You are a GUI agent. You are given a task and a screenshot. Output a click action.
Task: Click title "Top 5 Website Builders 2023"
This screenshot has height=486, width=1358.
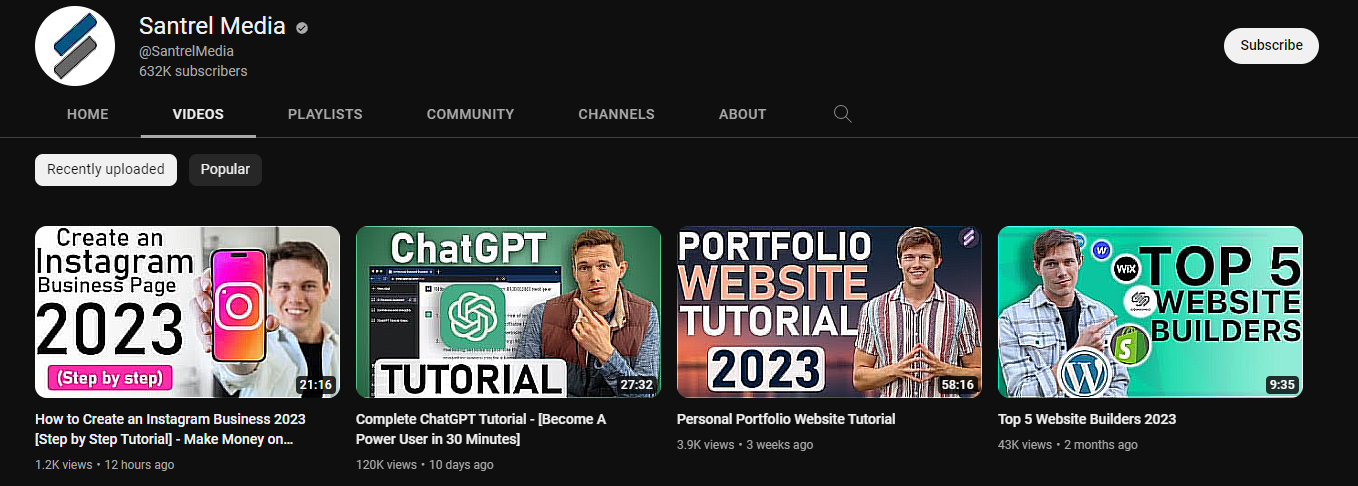pos(1087,419)
